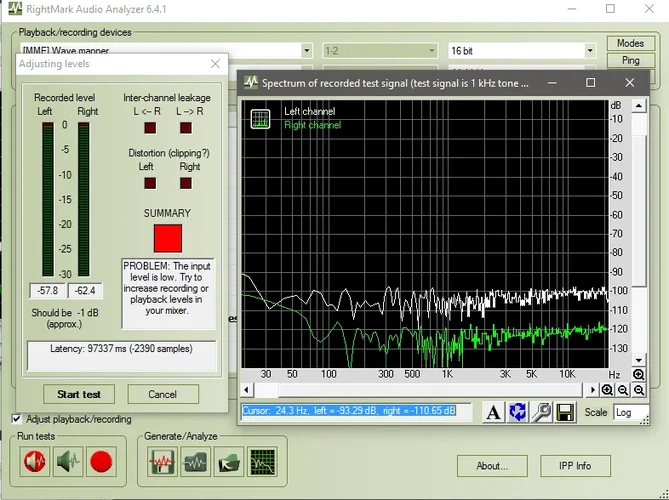
Task: Click the red SUMMARY indicator square
Action: 167,238
